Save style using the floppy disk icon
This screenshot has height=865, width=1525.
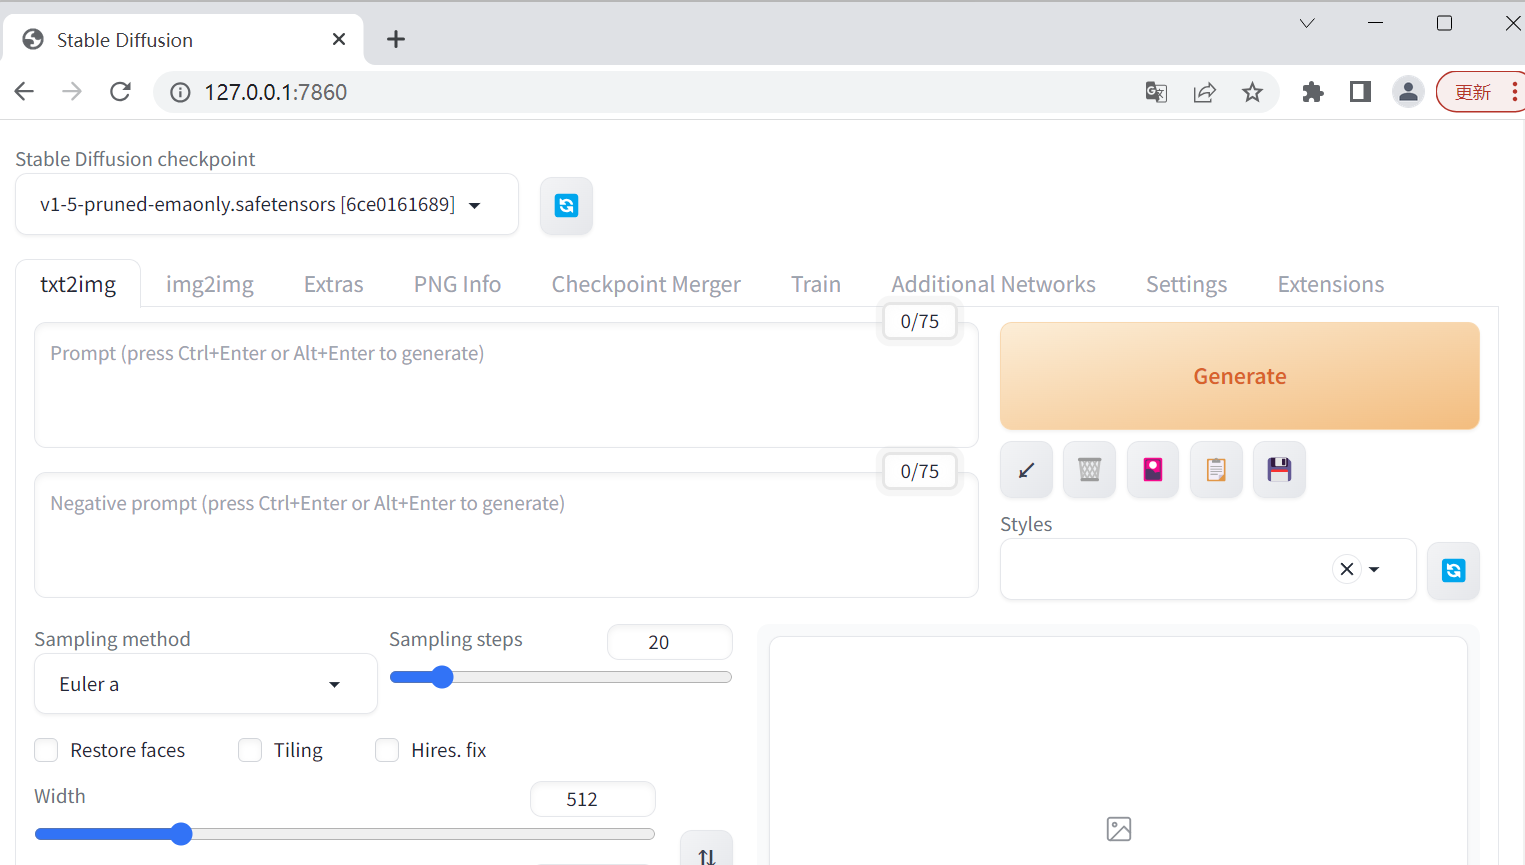tap(1279, 470)
